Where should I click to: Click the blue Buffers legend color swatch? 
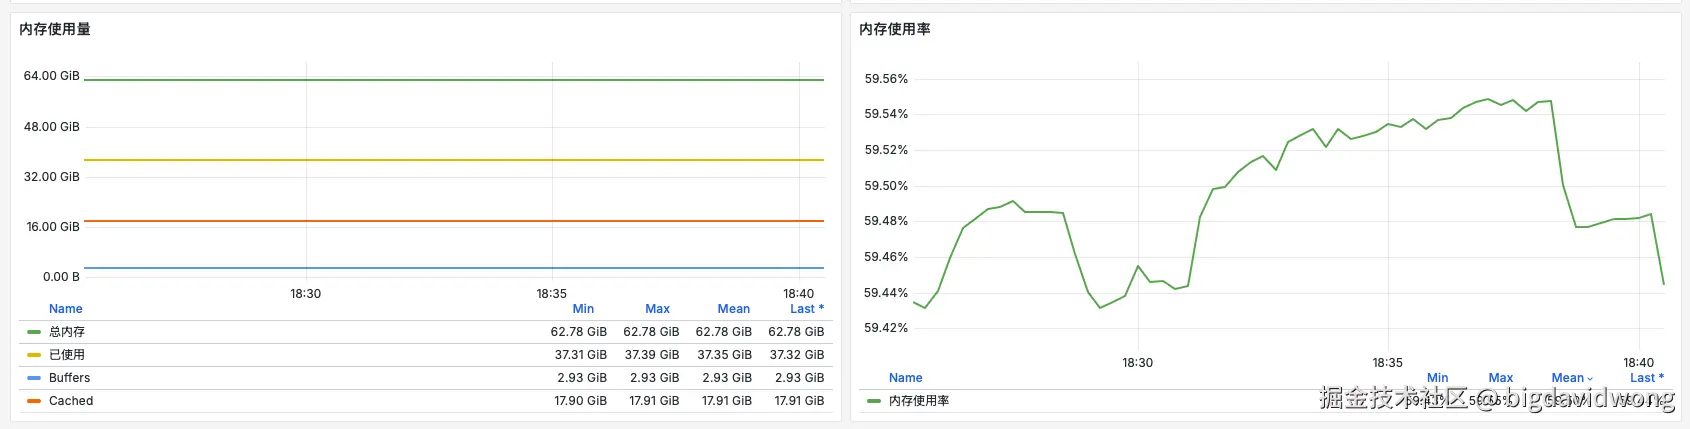34,378
